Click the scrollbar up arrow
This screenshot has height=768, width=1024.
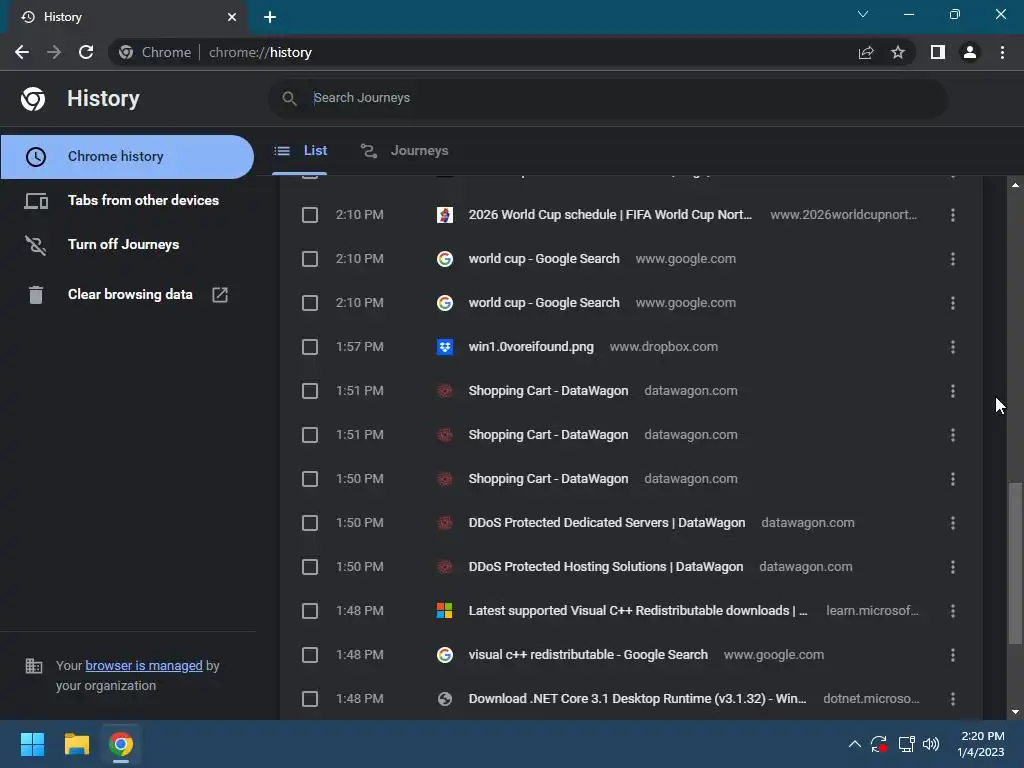(x=1015, y=185)
